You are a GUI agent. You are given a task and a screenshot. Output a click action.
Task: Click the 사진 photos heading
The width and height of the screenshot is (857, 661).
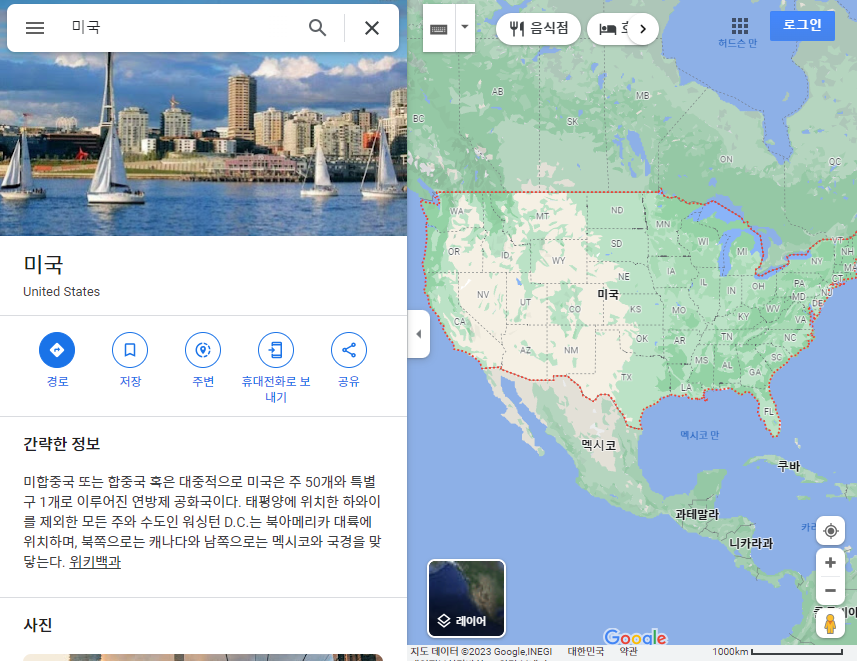click(38, 625)
